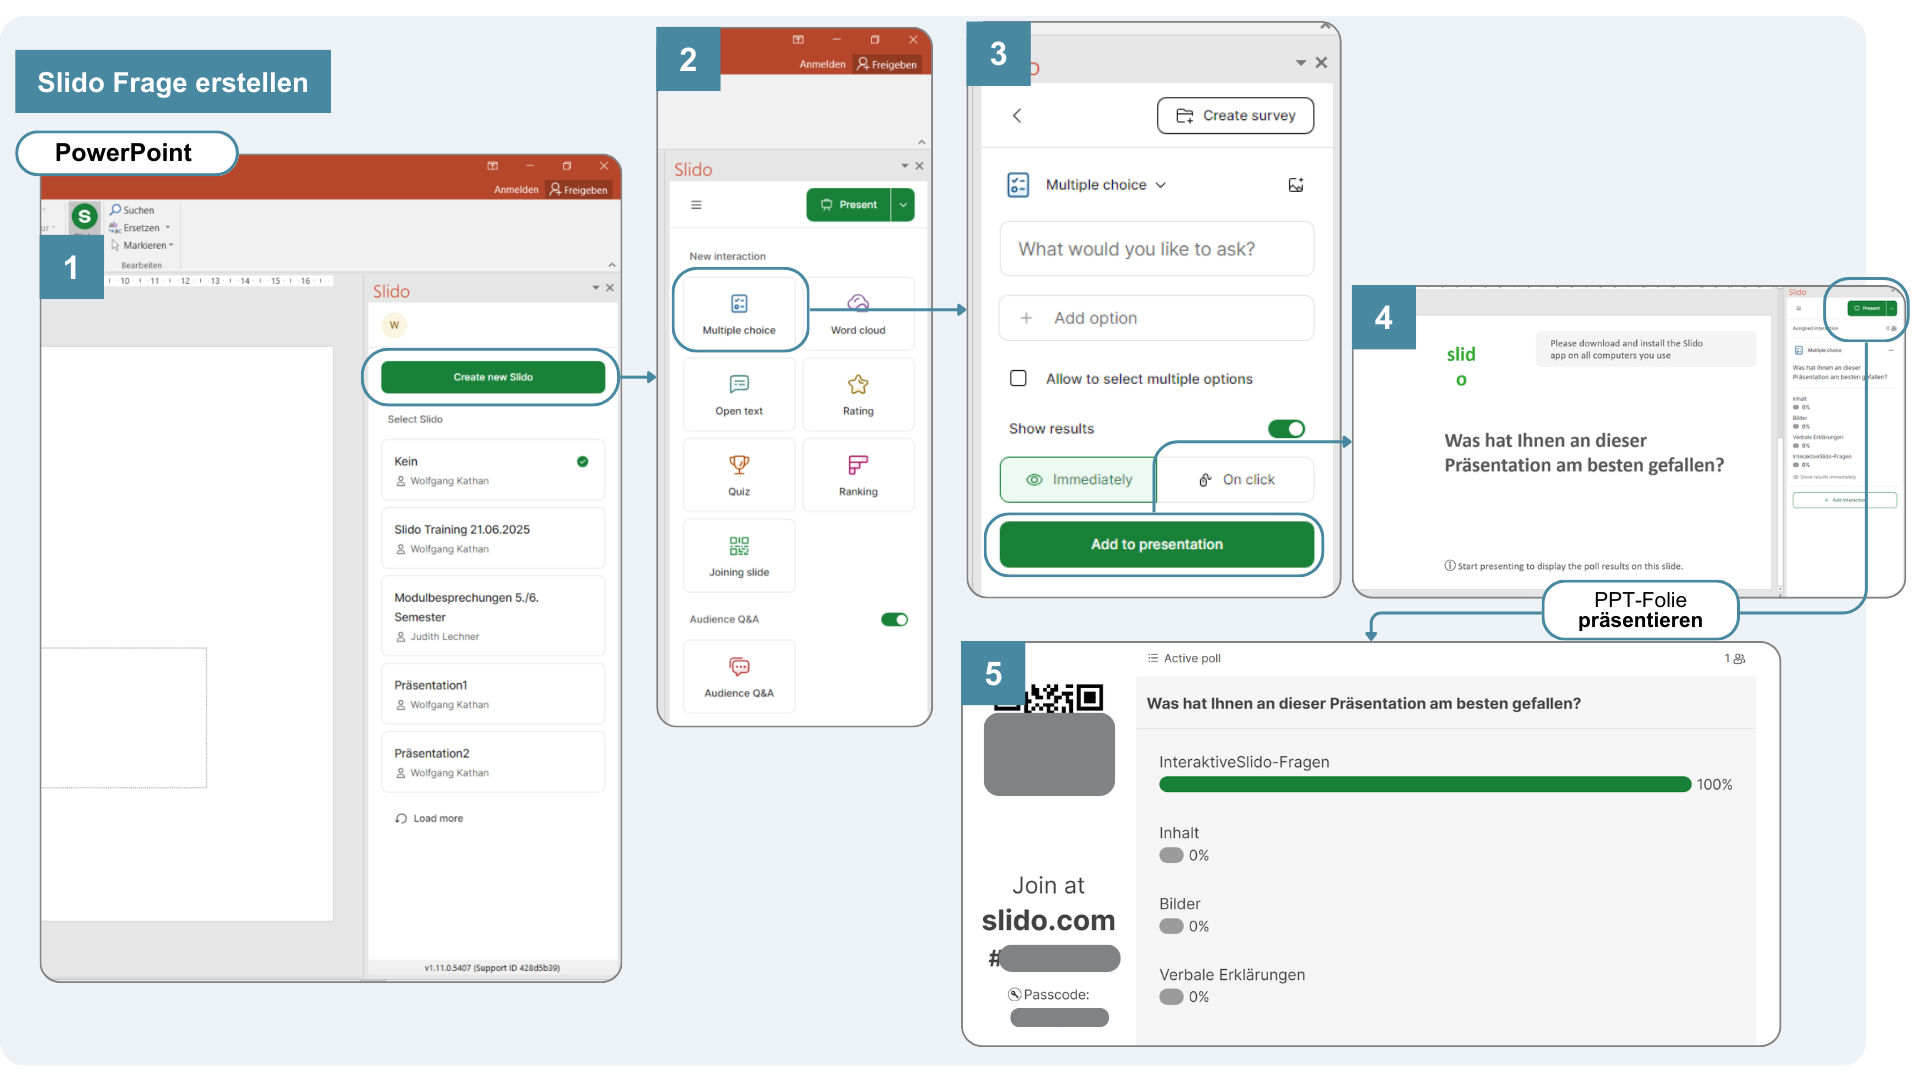Click the Present button in panel 4 sidebar
1920x1080 pixels.
click(x=1866, y=308)
